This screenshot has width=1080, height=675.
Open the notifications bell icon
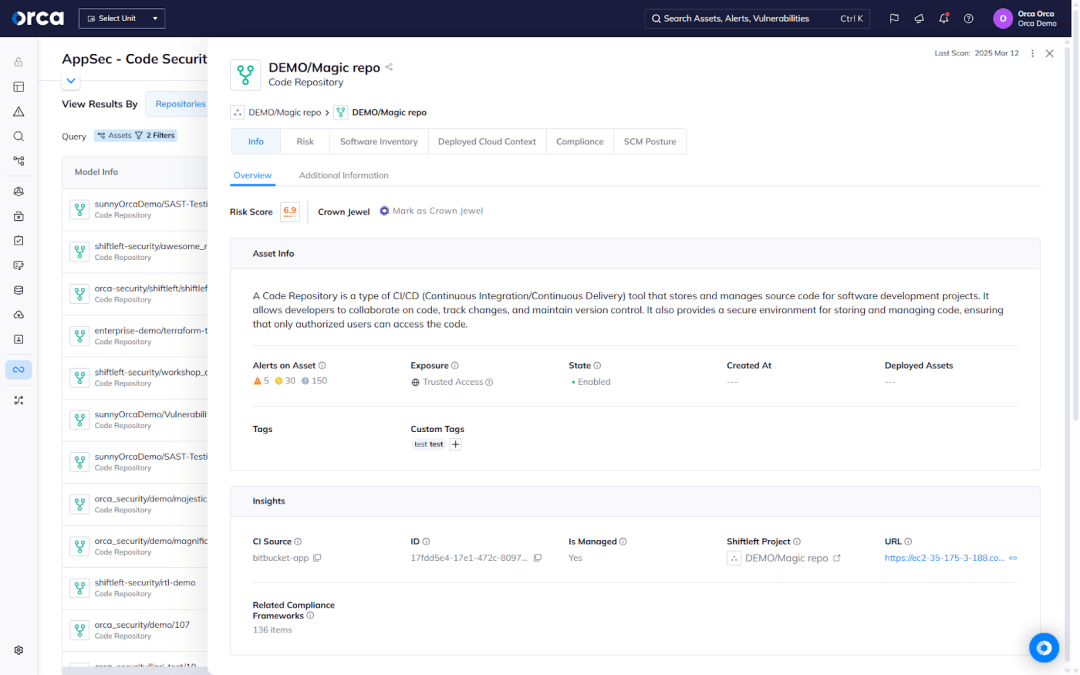(x=944, y=19)
